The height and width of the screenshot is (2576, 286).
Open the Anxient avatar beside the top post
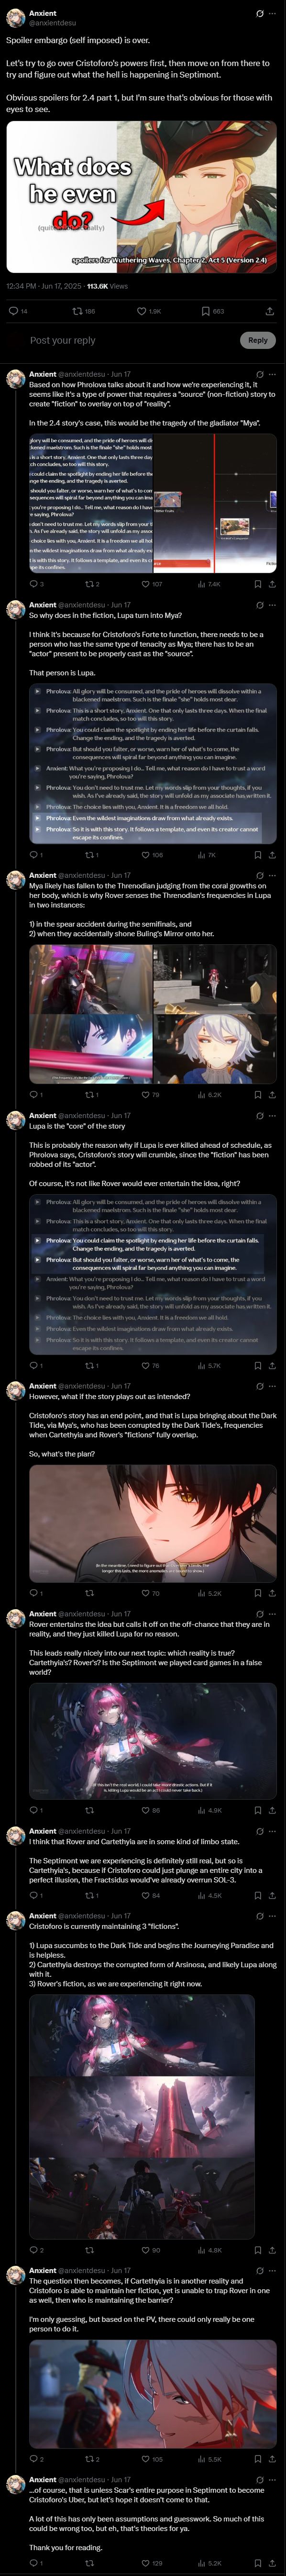(x=15, y=18)
